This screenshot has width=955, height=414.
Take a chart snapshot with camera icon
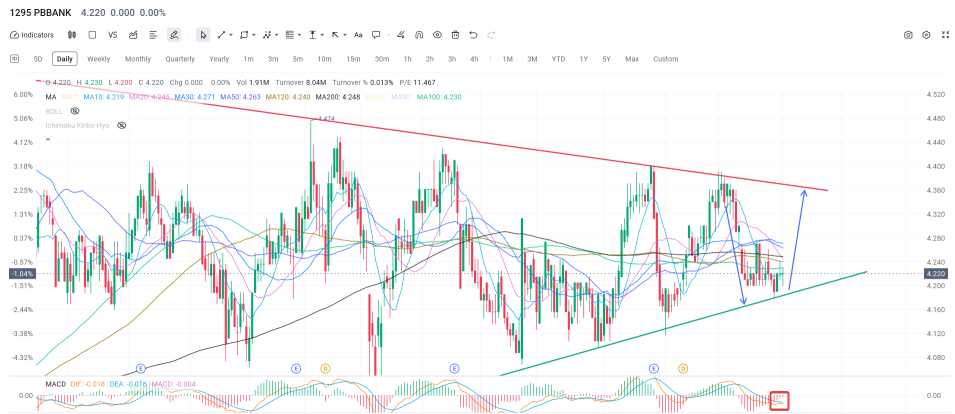909,34
